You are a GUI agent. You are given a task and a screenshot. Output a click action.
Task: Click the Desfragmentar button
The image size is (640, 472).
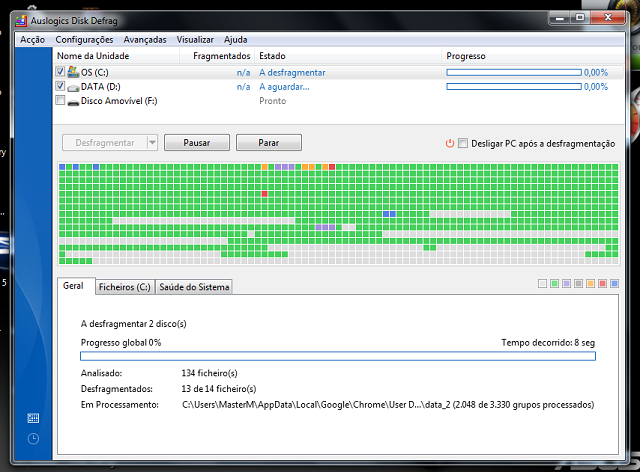point(105,142)
